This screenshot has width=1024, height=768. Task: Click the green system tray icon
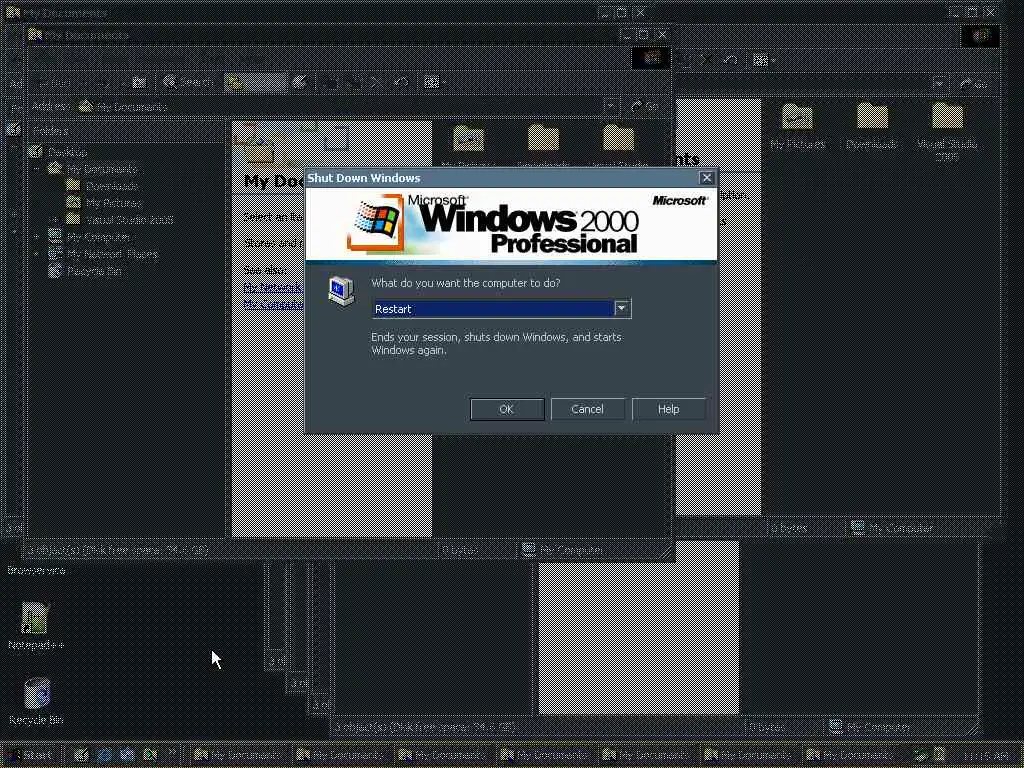click(x=921, y=755)
